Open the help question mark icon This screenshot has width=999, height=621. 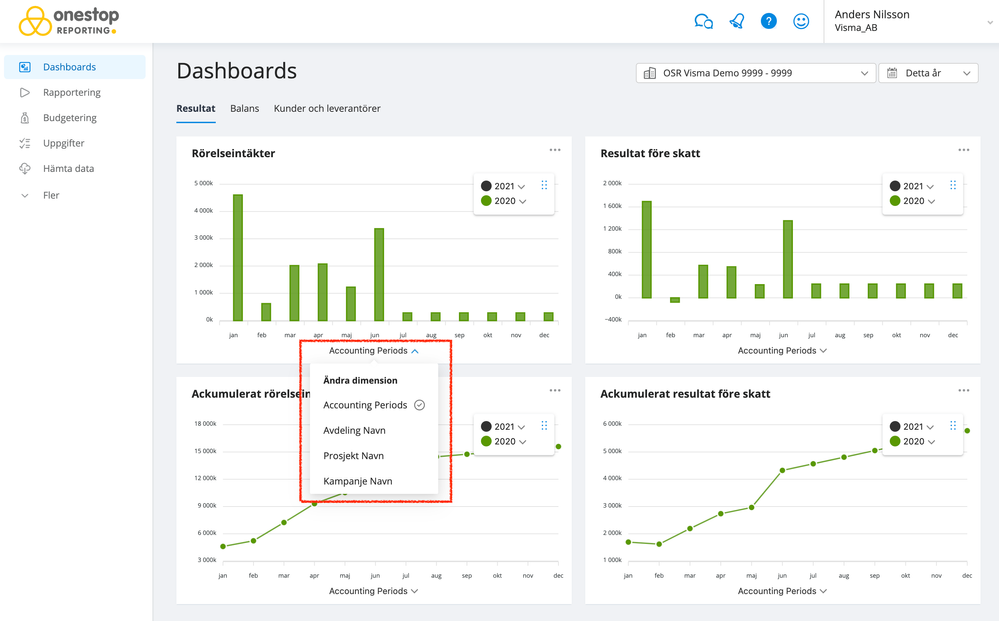[x=768, y=21]
